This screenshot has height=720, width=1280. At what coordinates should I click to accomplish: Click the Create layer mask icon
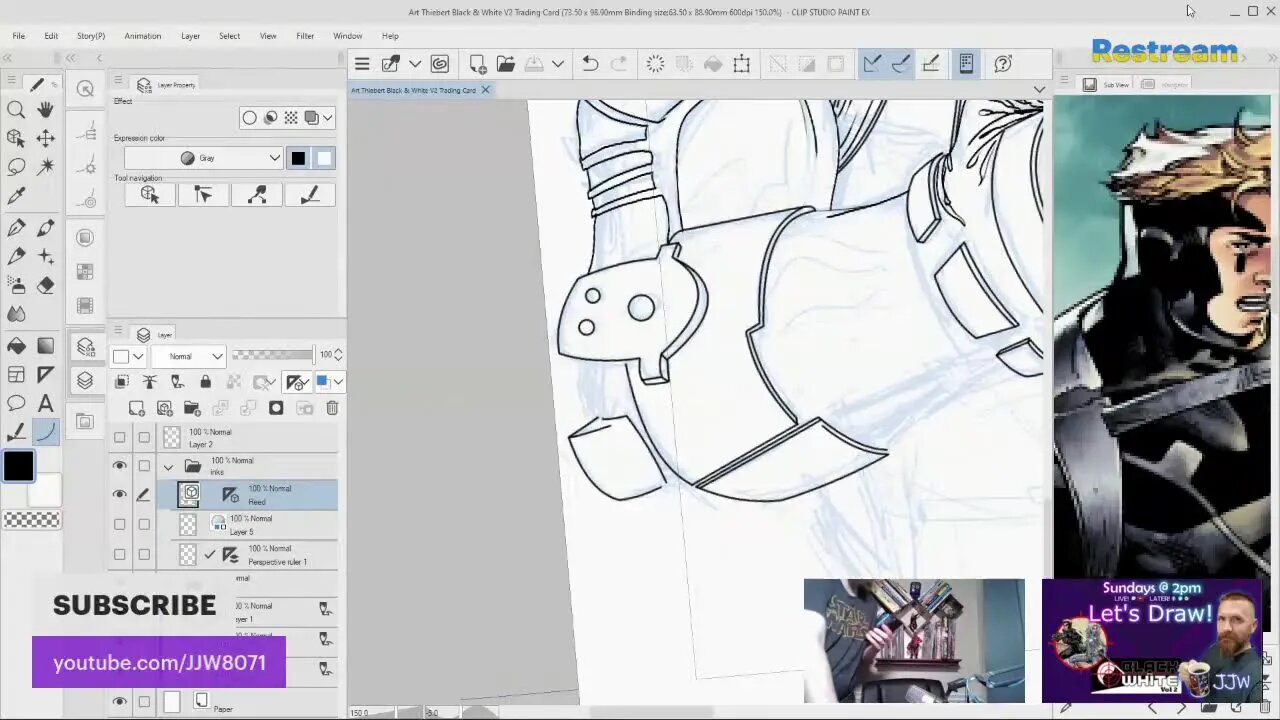click(276, 408)
